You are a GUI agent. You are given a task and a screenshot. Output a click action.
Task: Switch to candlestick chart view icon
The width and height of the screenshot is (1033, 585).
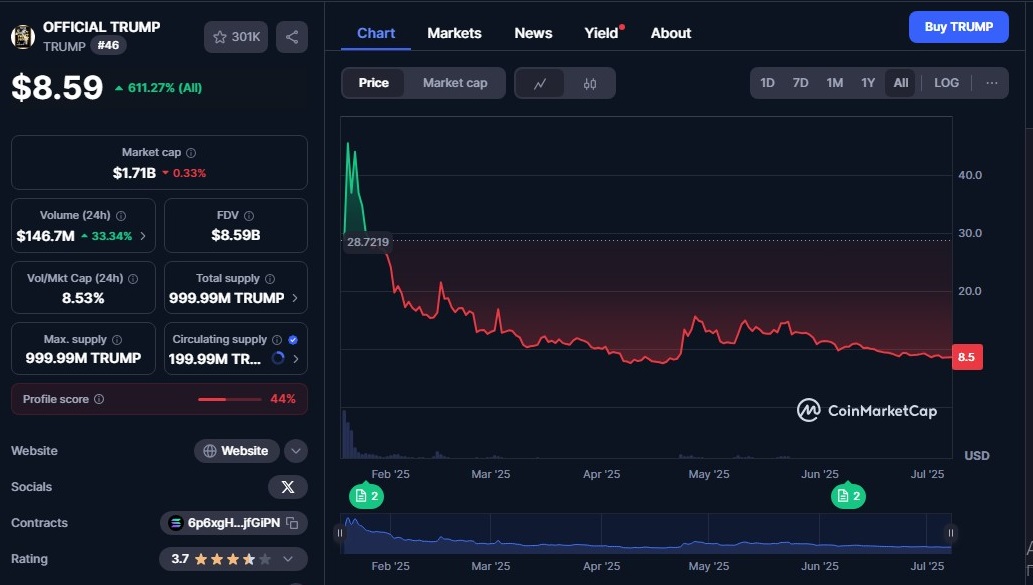[590, 83]
